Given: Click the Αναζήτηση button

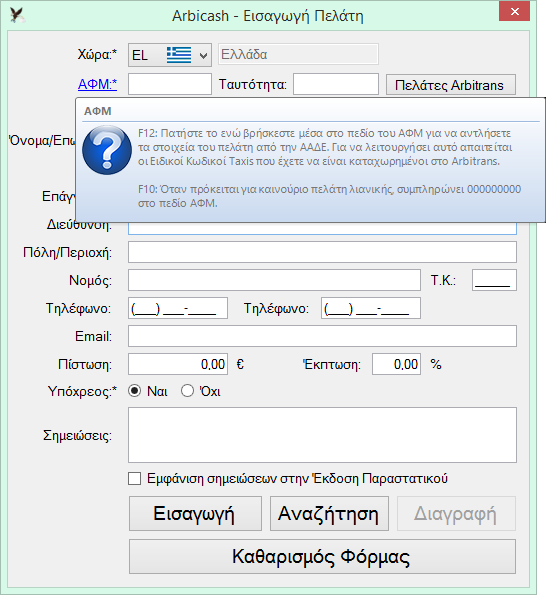Looking at the screenshot, I should [329, 513].
